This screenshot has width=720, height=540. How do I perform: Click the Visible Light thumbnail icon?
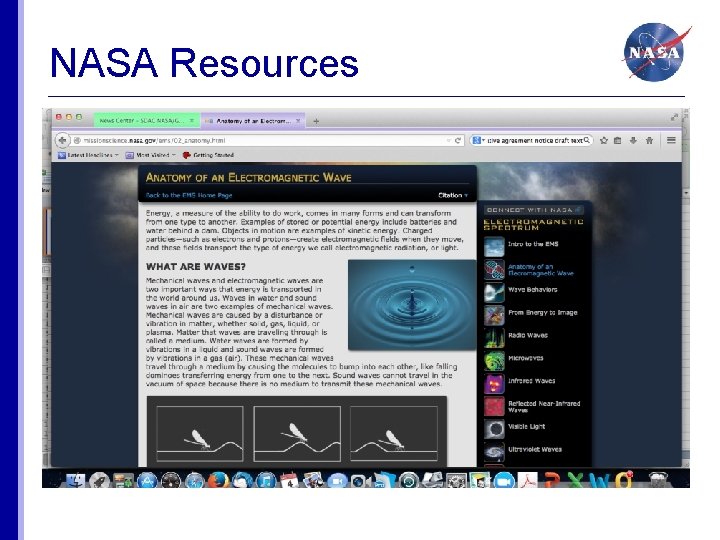[495, 429]
